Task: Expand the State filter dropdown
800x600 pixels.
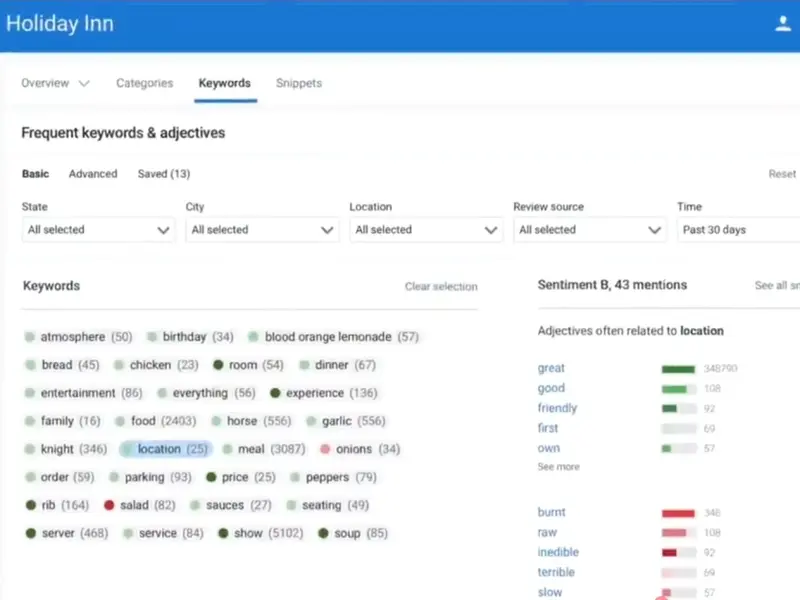Action: (x=98, y=230)
